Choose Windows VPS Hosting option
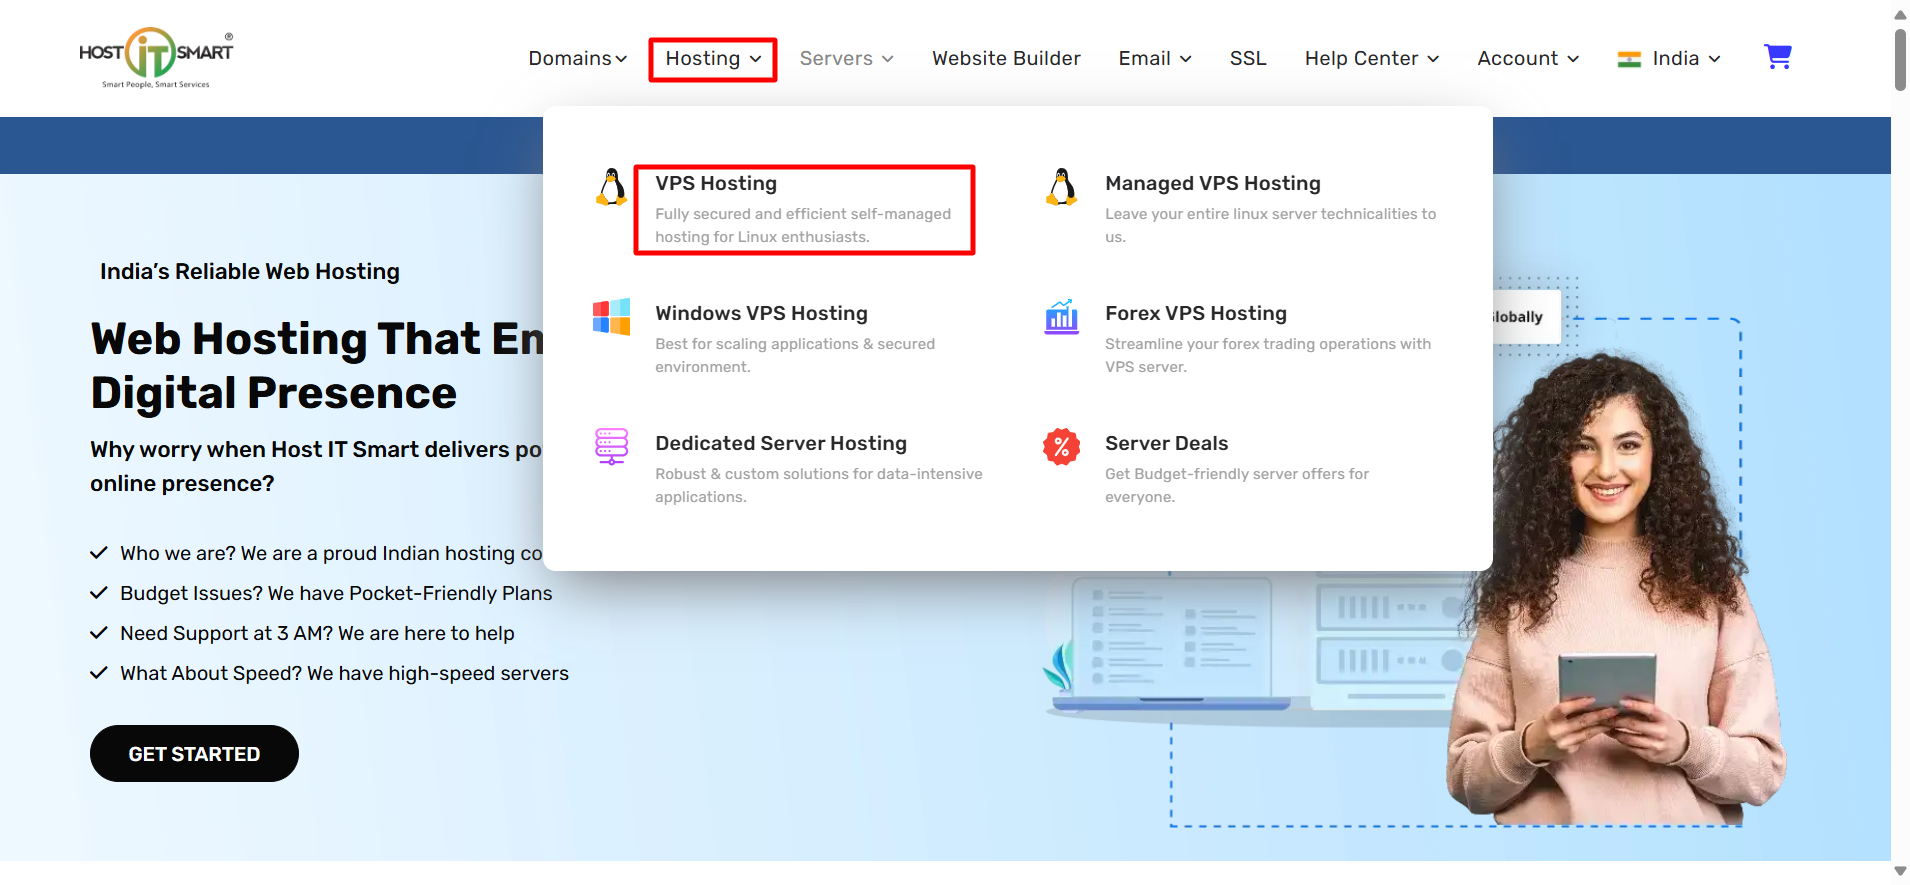 click(761, 313)
